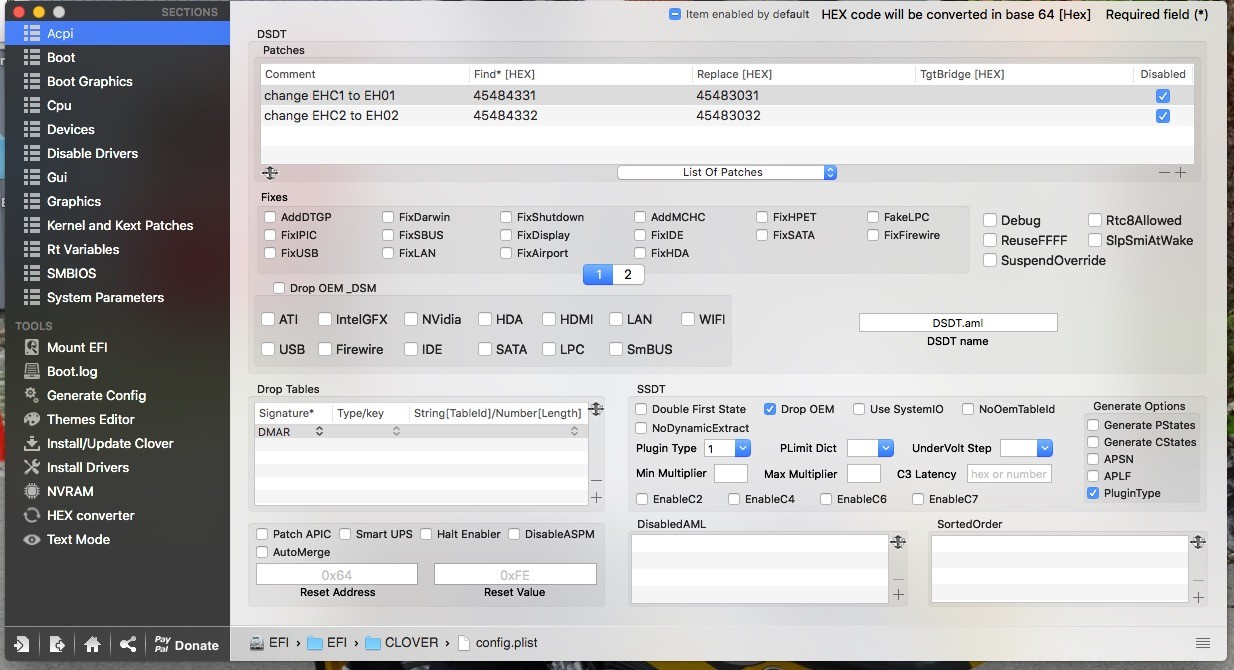Uncheck the Drop OEM option
The image size is (1234, 670).
(770, 409)
